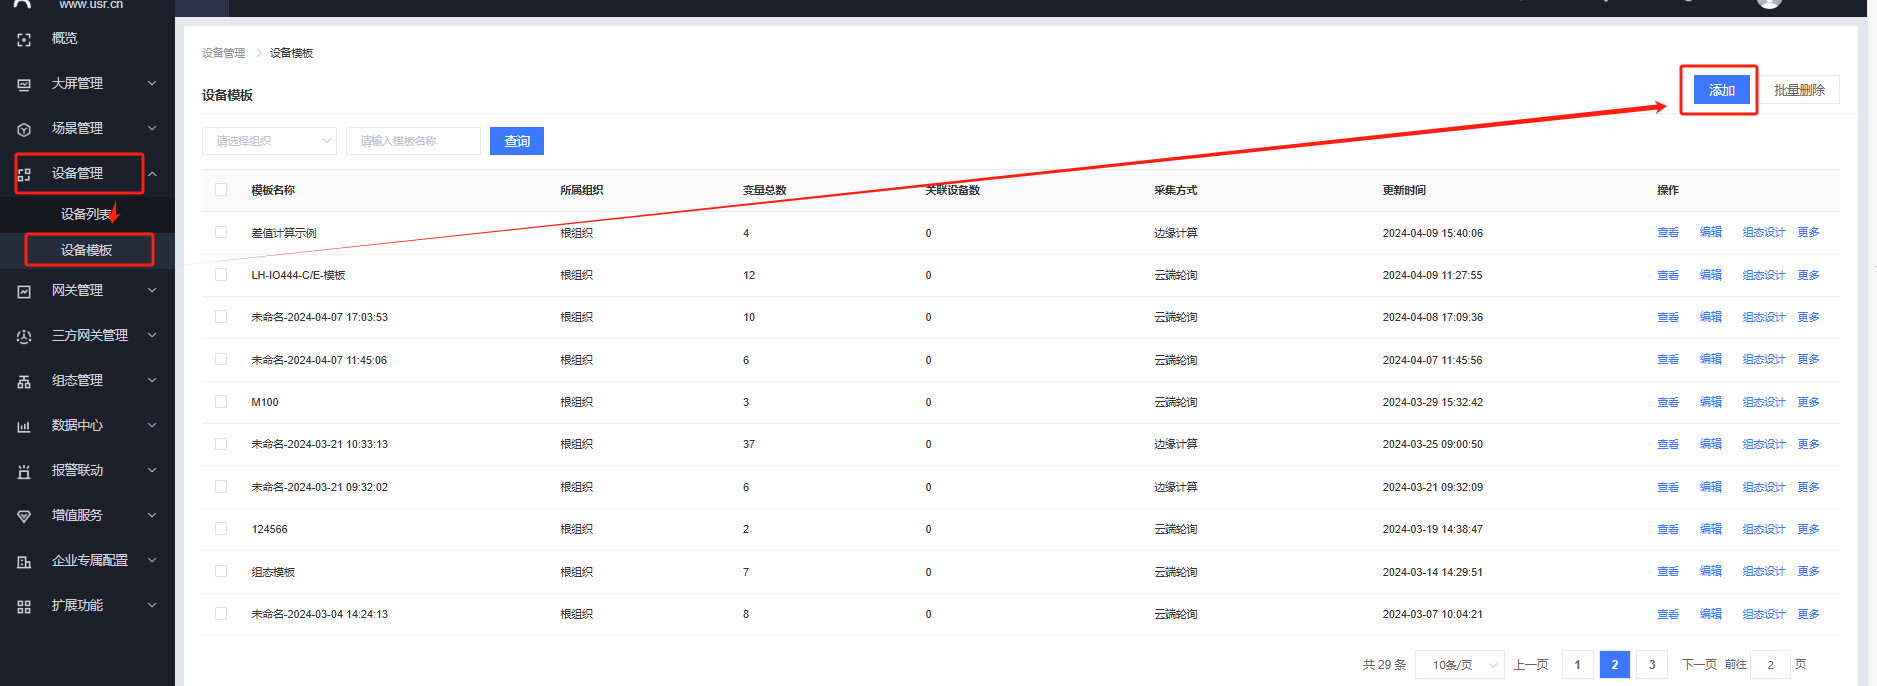Select checkbox for 未命名-2024-04-07 11:45:06
The width and height of the screenshot is (1877, 686).
(x=221, y=359)
